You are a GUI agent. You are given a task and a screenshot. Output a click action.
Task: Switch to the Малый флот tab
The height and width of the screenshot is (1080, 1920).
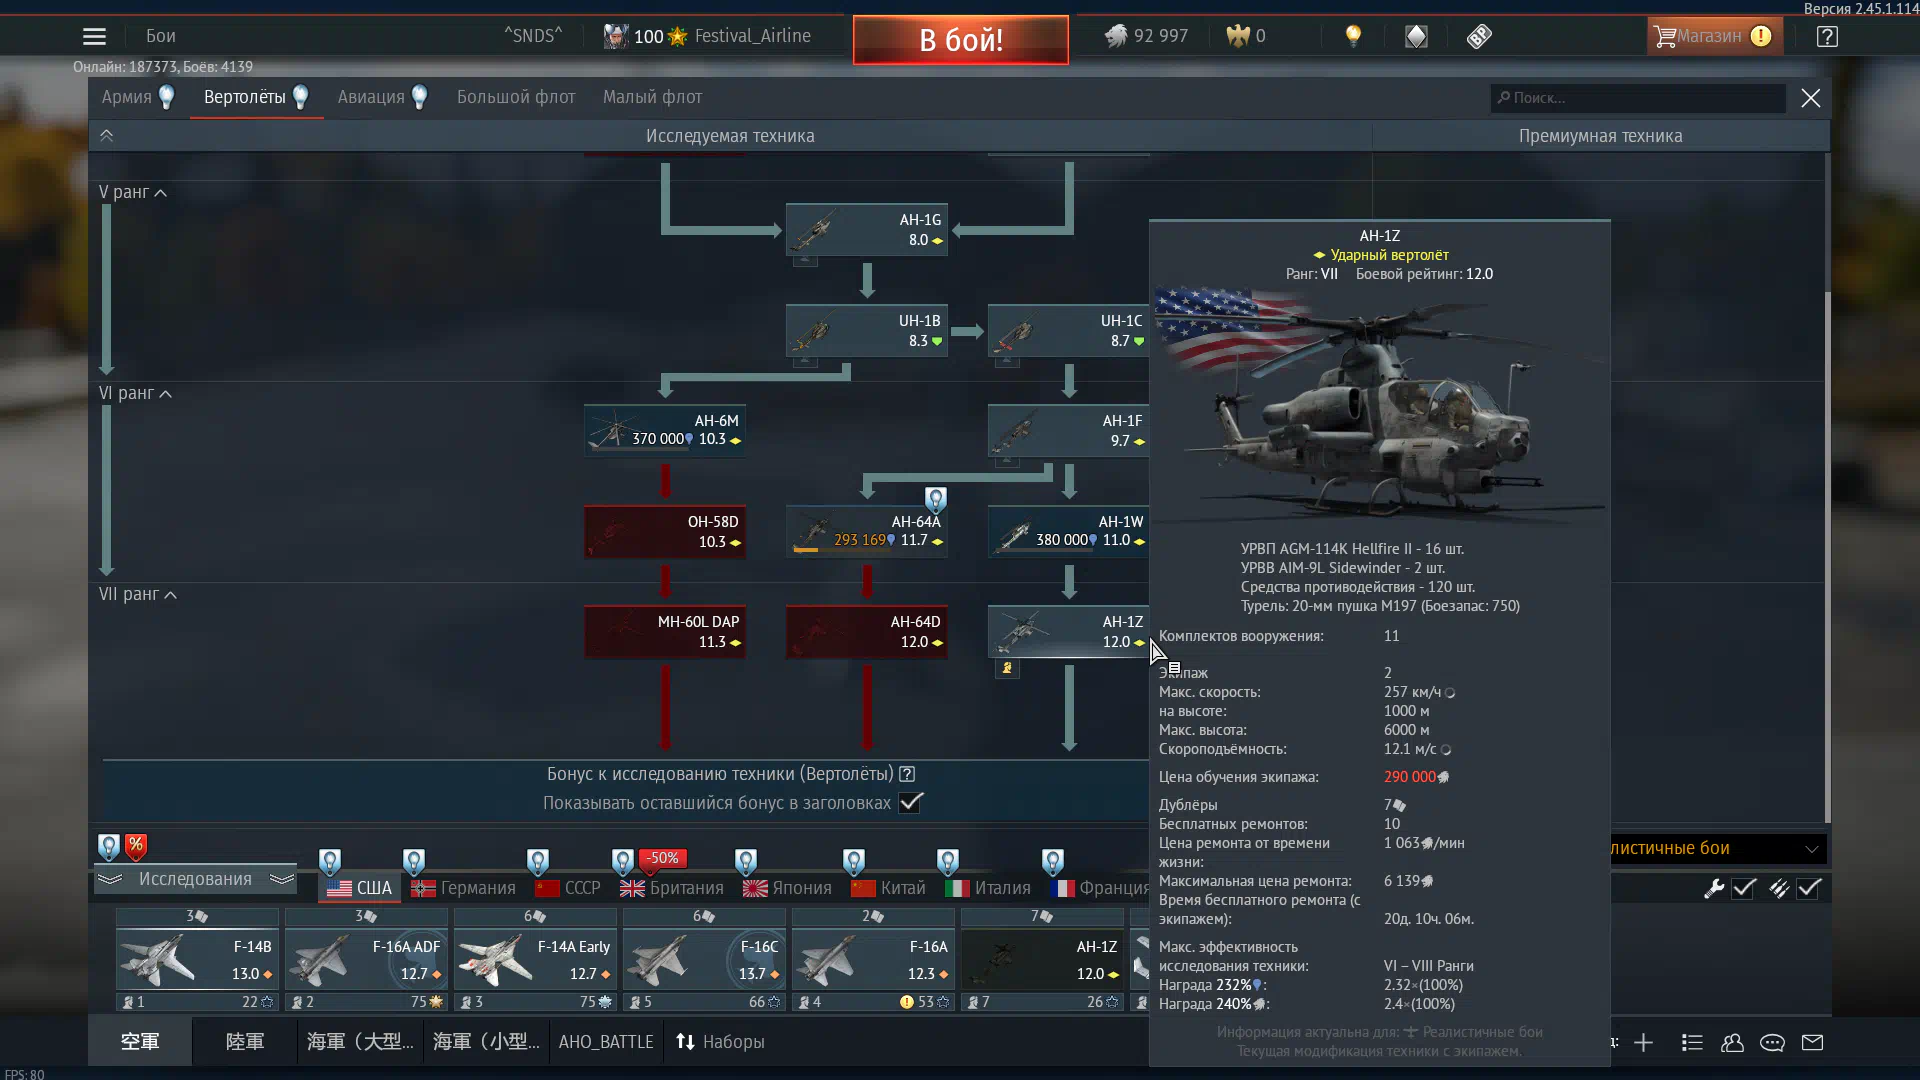tap(652, 97)
